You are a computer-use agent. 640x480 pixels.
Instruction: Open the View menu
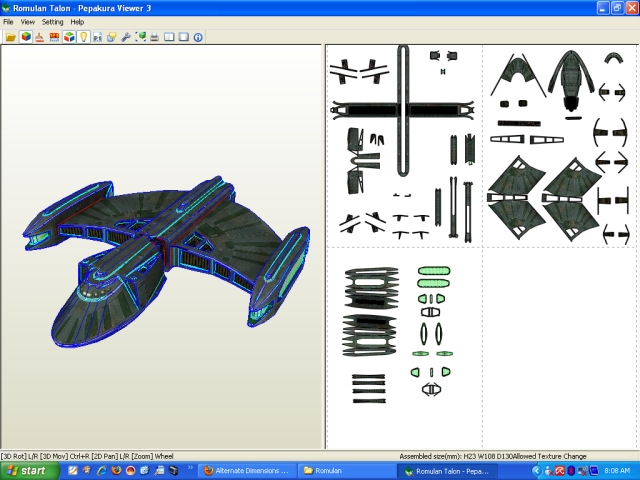[x=27, y=22]
